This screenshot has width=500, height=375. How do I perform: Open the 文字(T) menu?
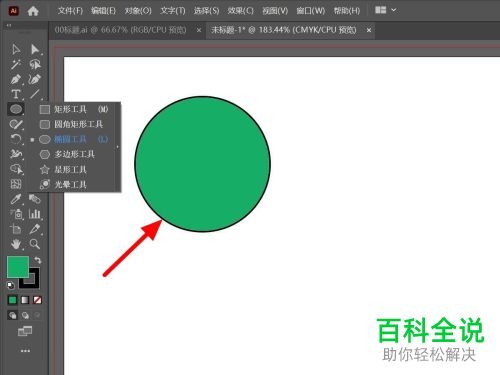[x=173, y=11]
